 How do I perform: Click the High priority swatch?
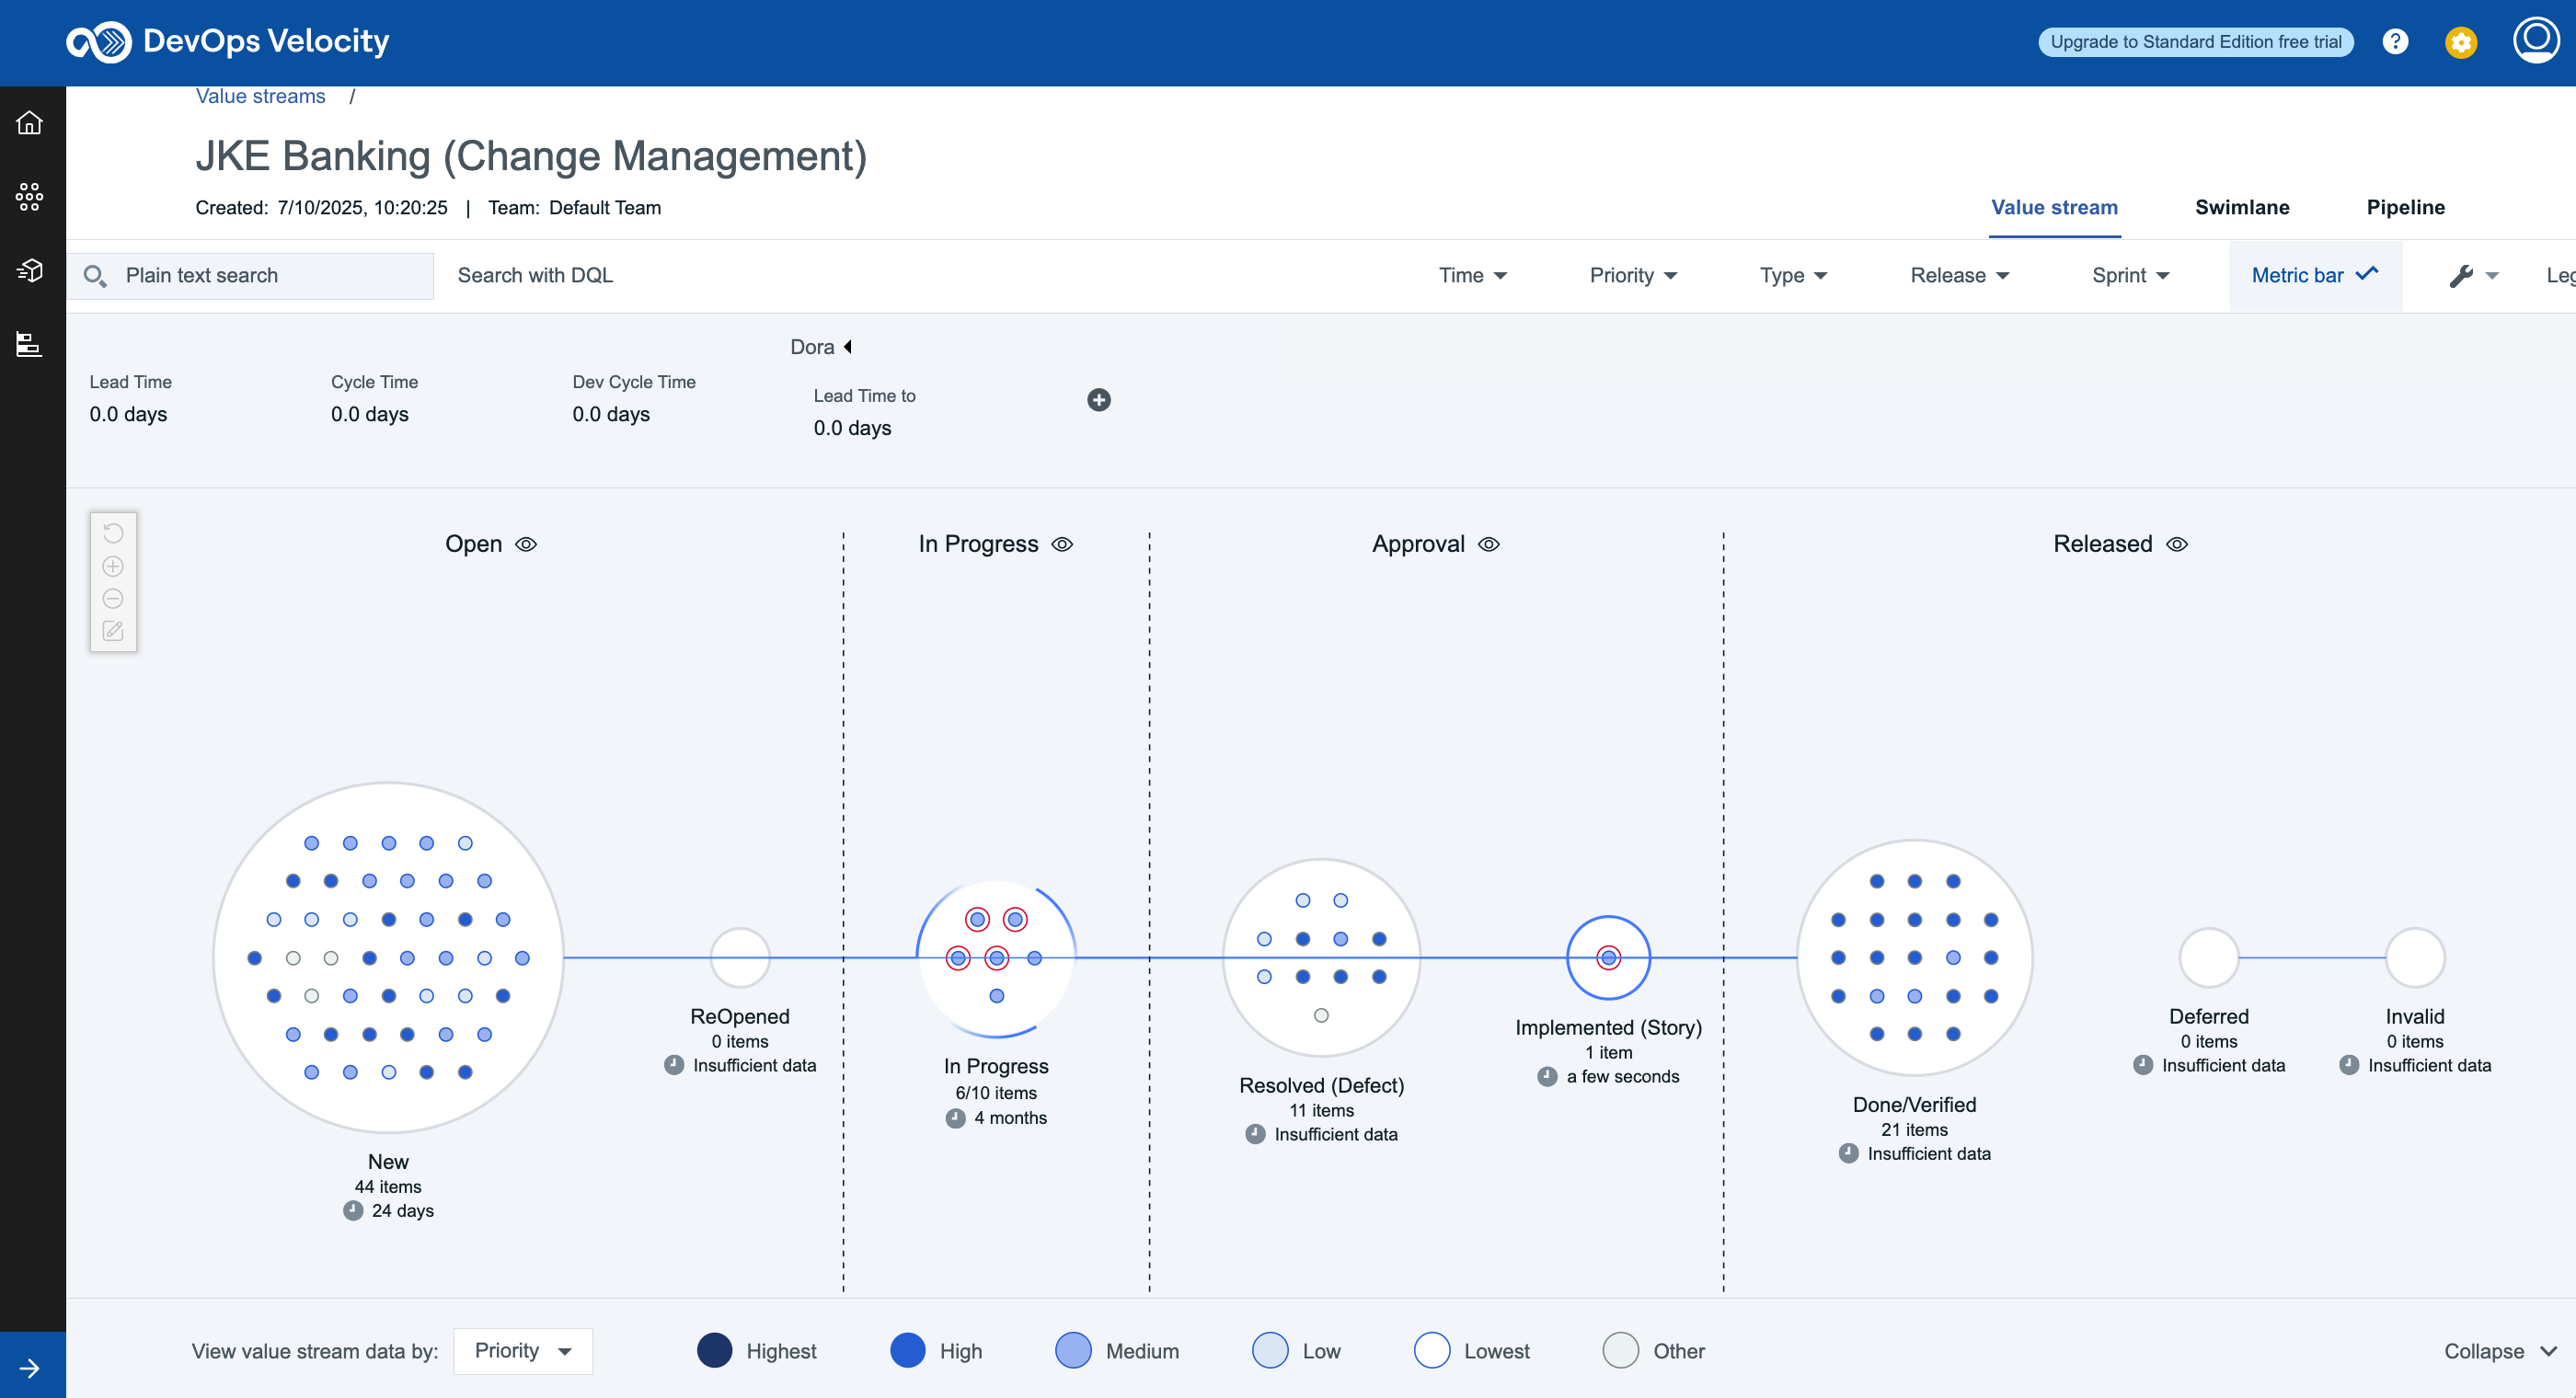tap(907, 1351)
